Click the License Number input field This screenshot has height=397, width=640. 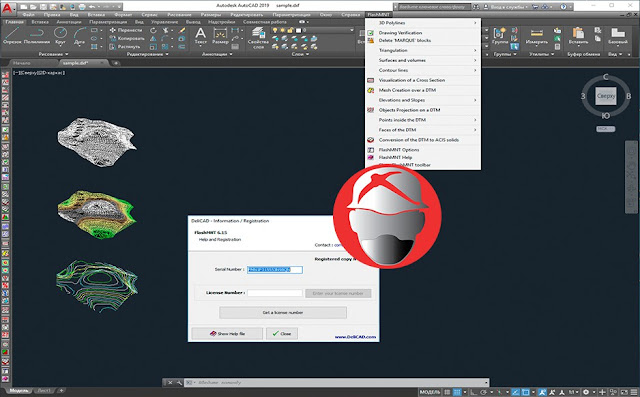coord(275,293)
